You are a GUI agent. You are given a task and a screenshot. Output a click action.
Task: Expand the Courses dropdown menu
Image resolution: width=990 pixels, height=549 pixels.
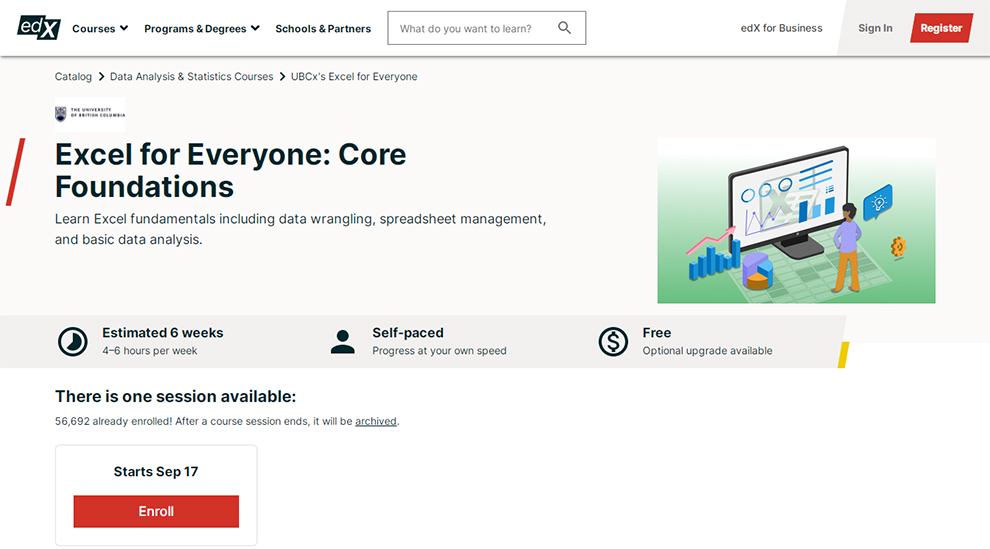tap(100, 28)
